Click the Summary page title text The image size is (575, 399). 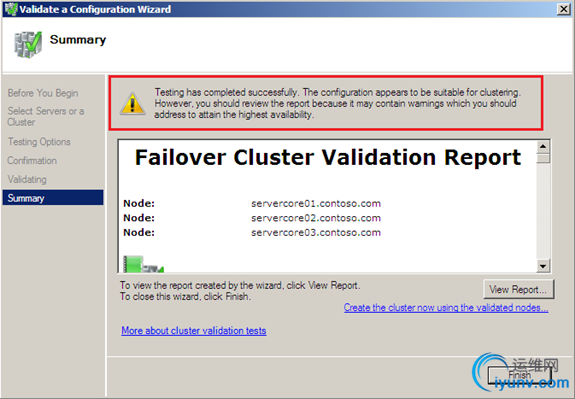[78, 40]
